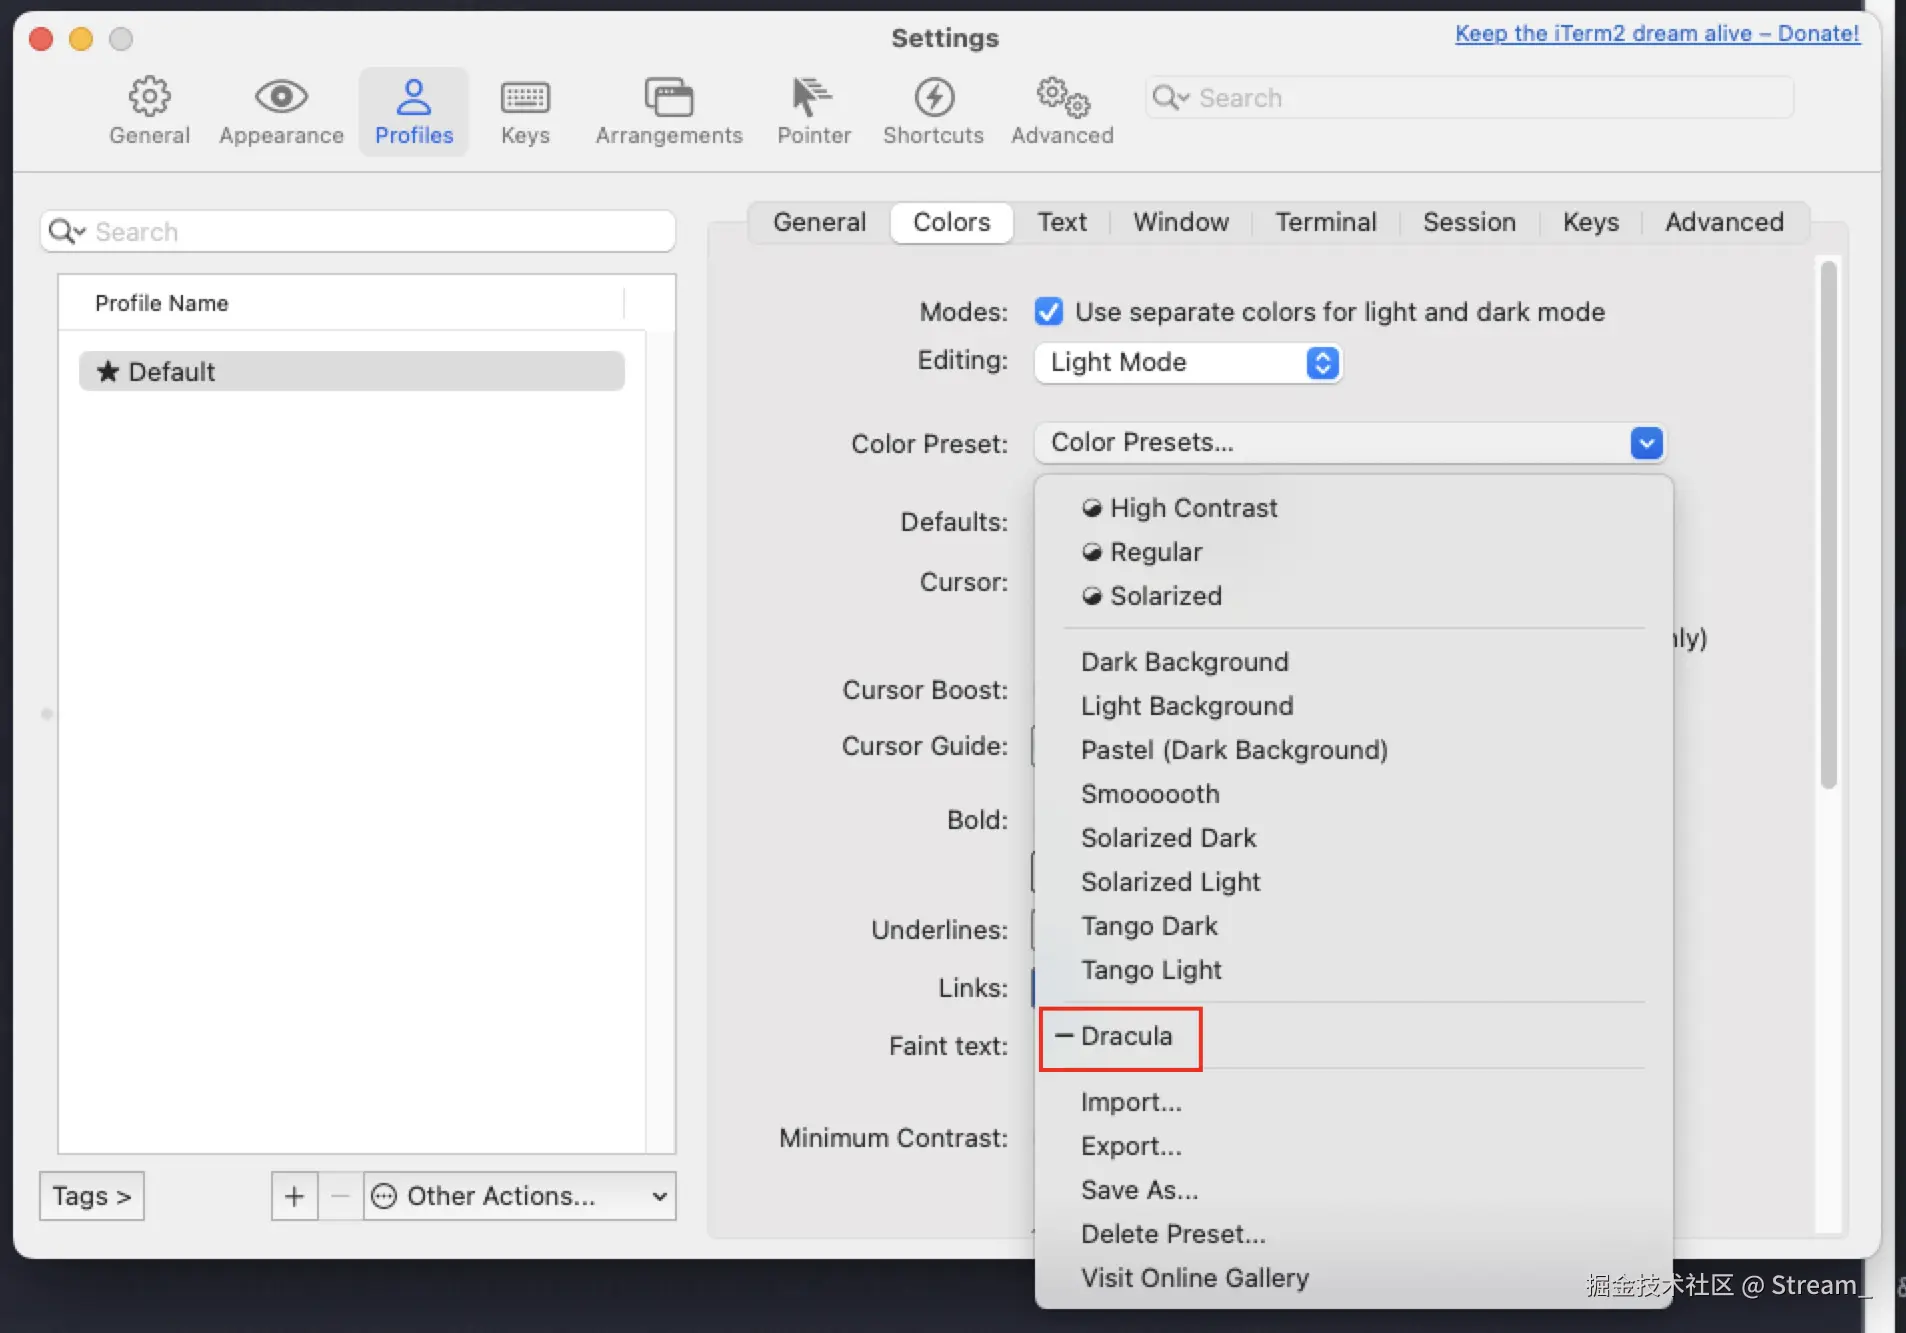Image resolution: width=1906 pixels, height=1333 pixels.
Task: Click the Profile Name column header
Action: tap(341, 303)
